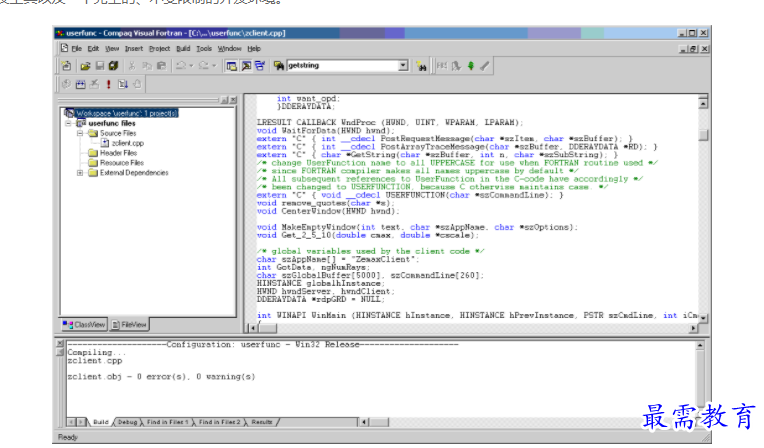Close the output pane with its X button
Image resolution: width=764 pixels, height=448 pixels.
tap(60, 344)
